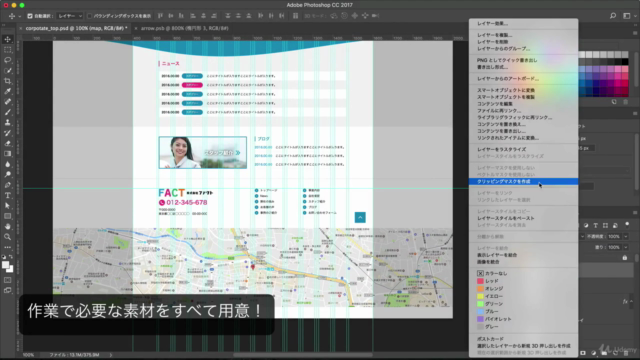The image size is (640, 360).
Task: Set layer color to バイオレット
Action: 523,319
